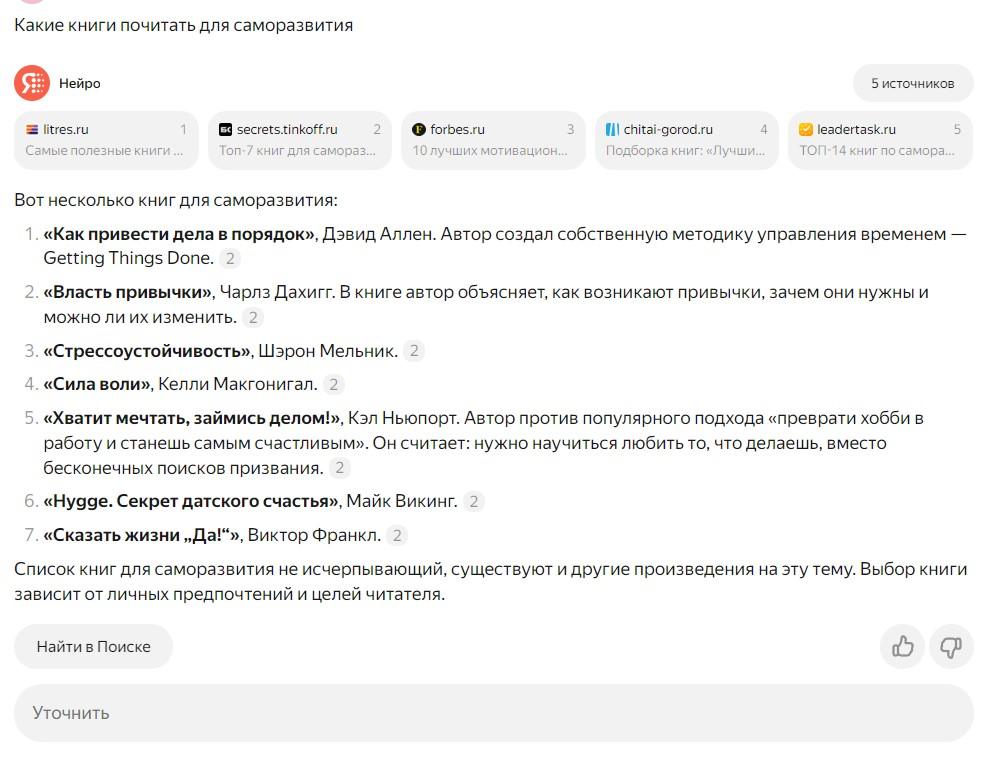
Task: Click citation badge next to Виктор Франкл
Action: [397, 535]
